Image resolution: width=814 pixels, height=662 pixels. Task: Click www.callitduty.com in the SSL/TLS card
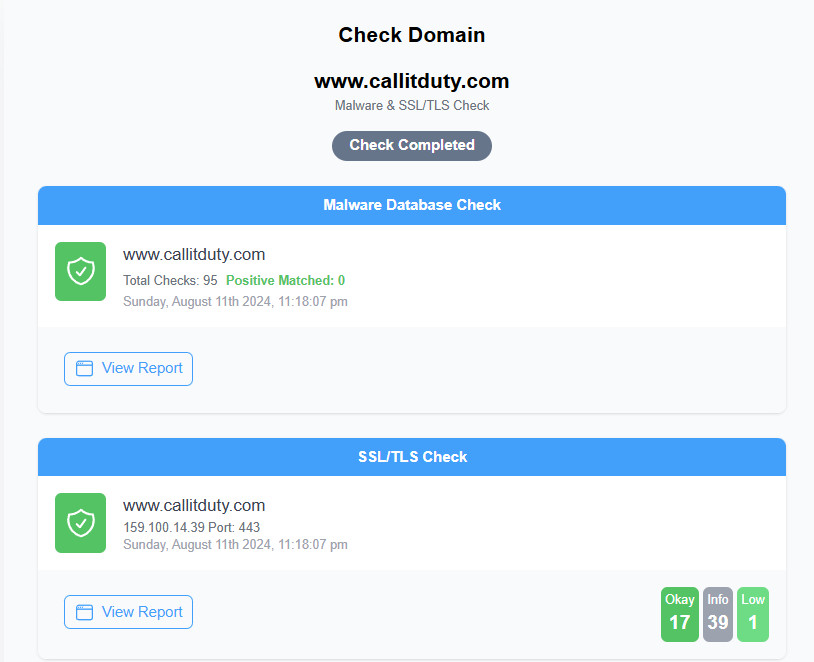194,505
